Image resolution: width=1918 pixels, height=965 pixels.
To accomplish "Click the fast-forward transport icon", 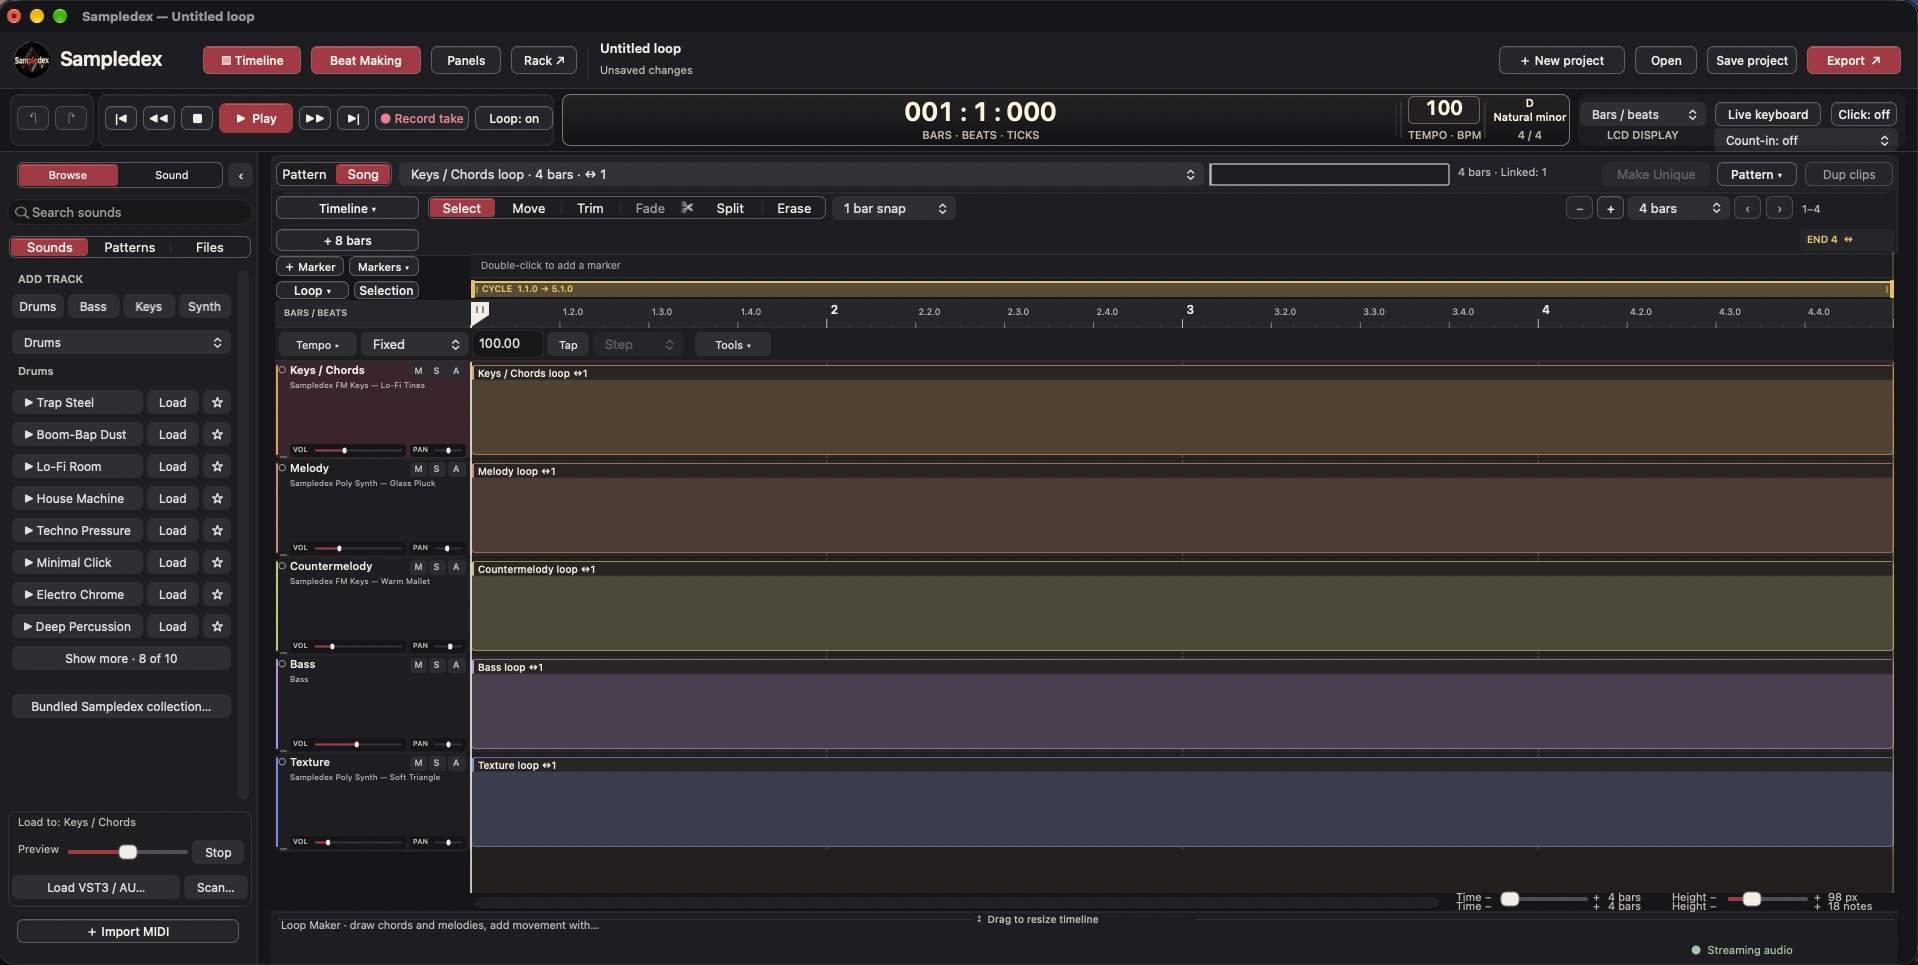I will pyautogui.click(x=314, y=118).
